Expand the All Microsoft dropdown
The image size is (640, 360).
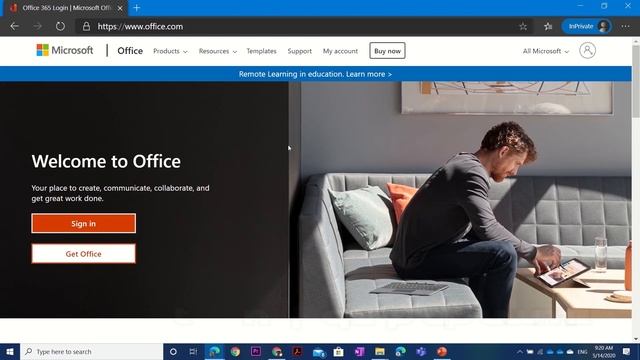coord(546,51)
